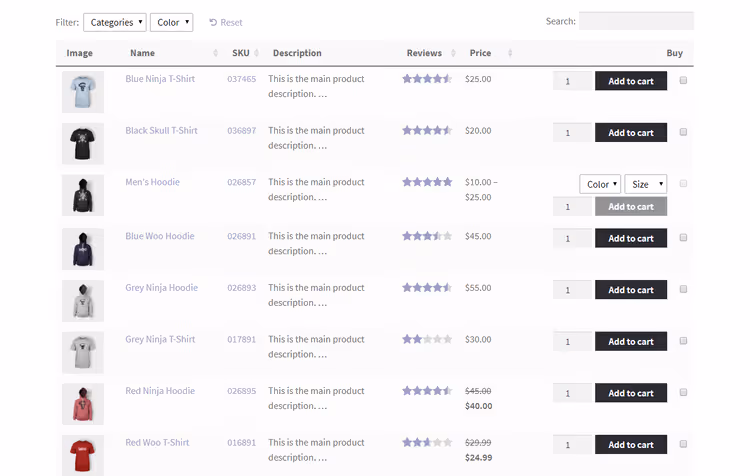This screenshot has height=476, width=750.
Task: Click the star rating for Red Woo T-Shirt
Action: pos(427,443)
